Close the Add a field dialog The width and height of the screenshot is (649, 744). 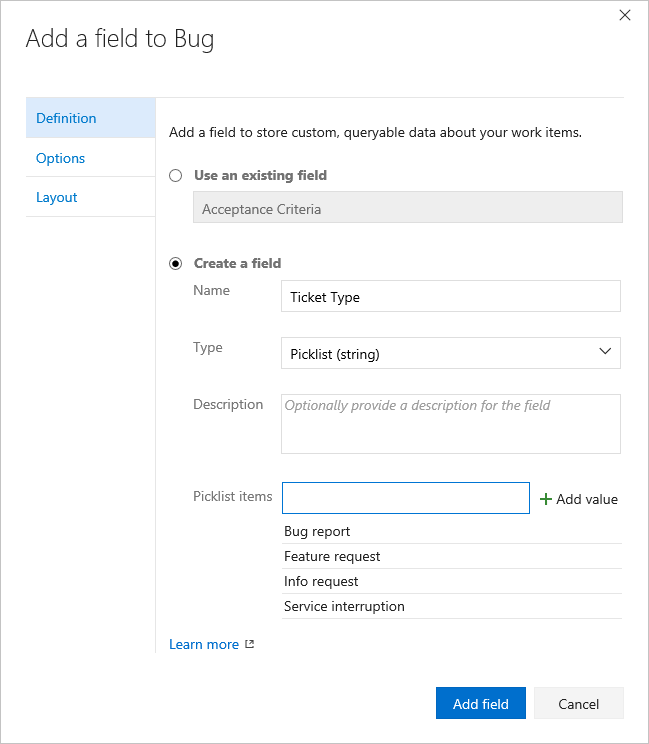tap(625, 15)
